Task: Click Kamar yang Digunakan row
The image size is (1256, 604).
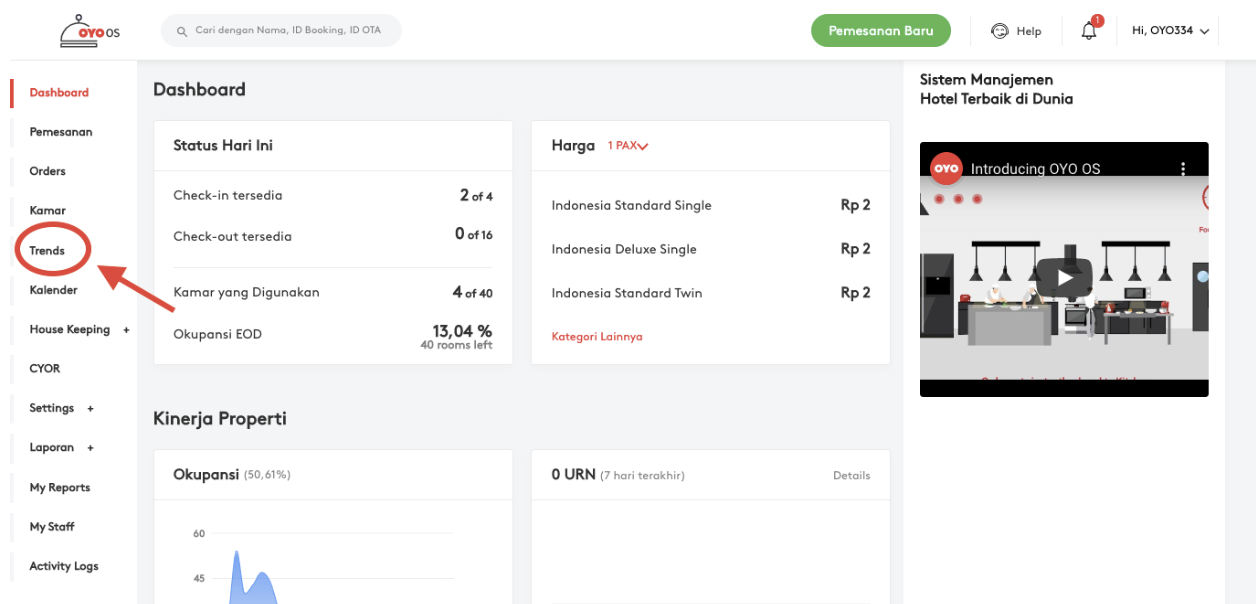Action: 333,293
